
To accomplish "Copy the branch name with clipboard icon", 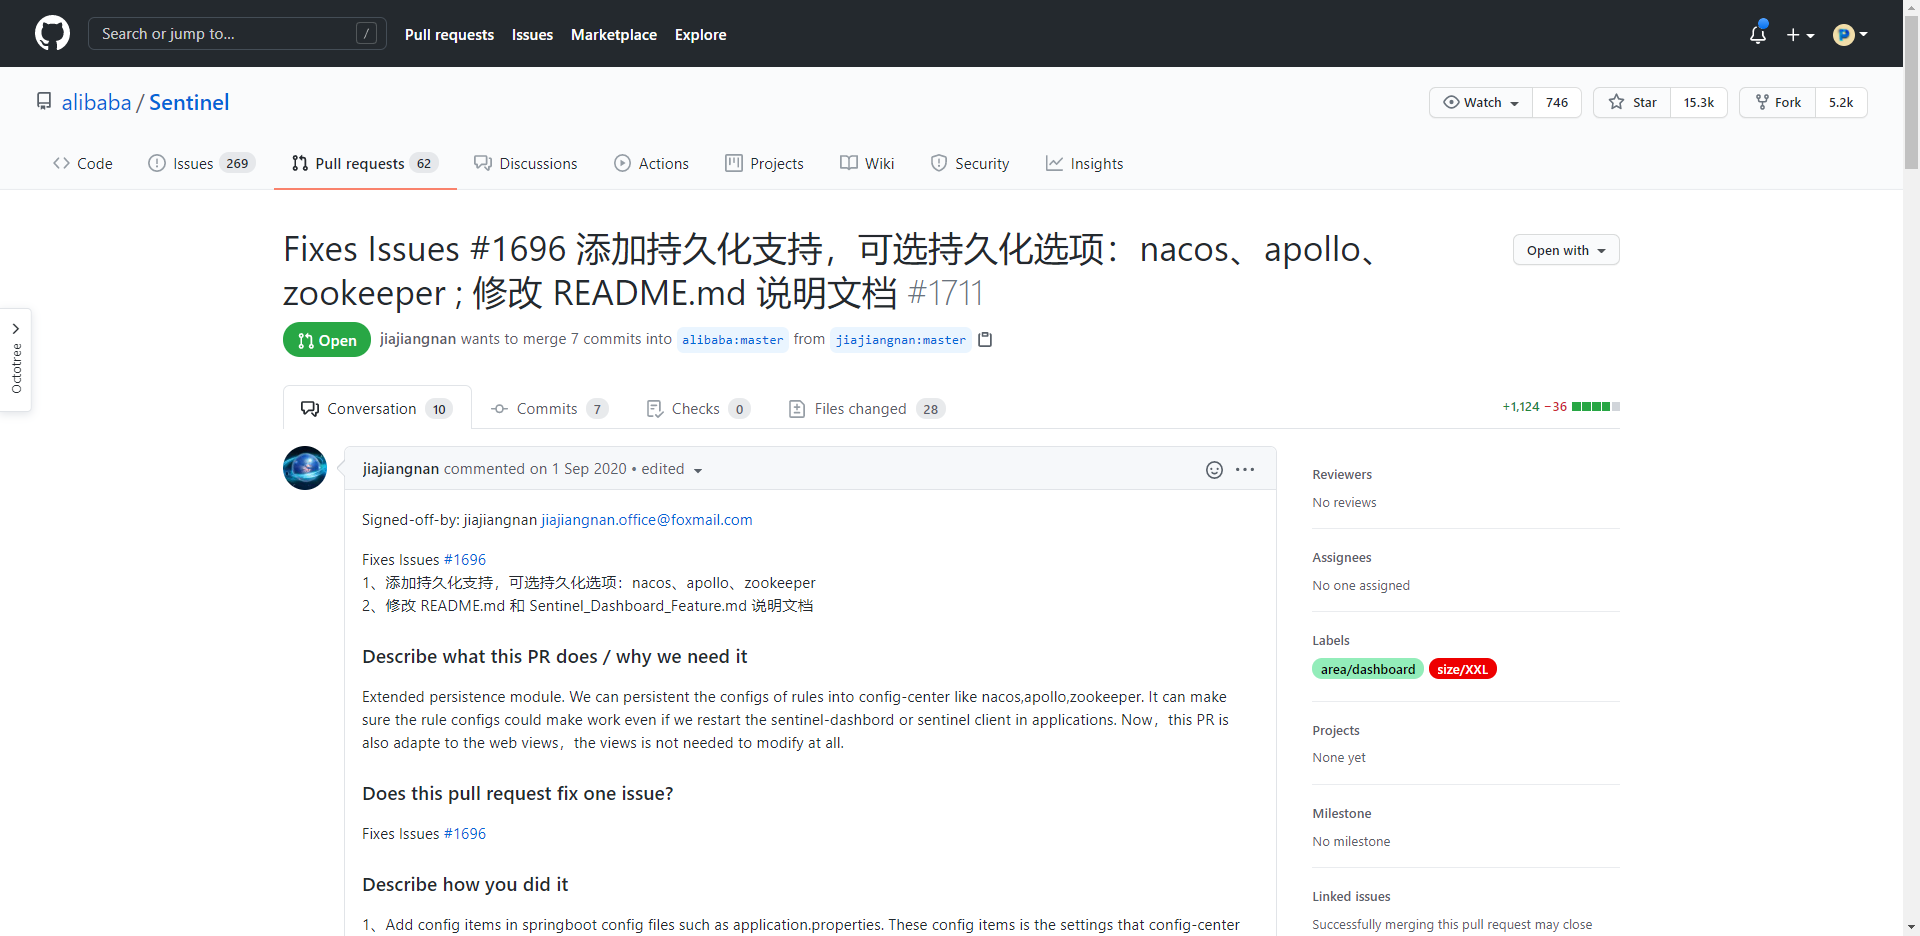I will (x=985, y=340).
